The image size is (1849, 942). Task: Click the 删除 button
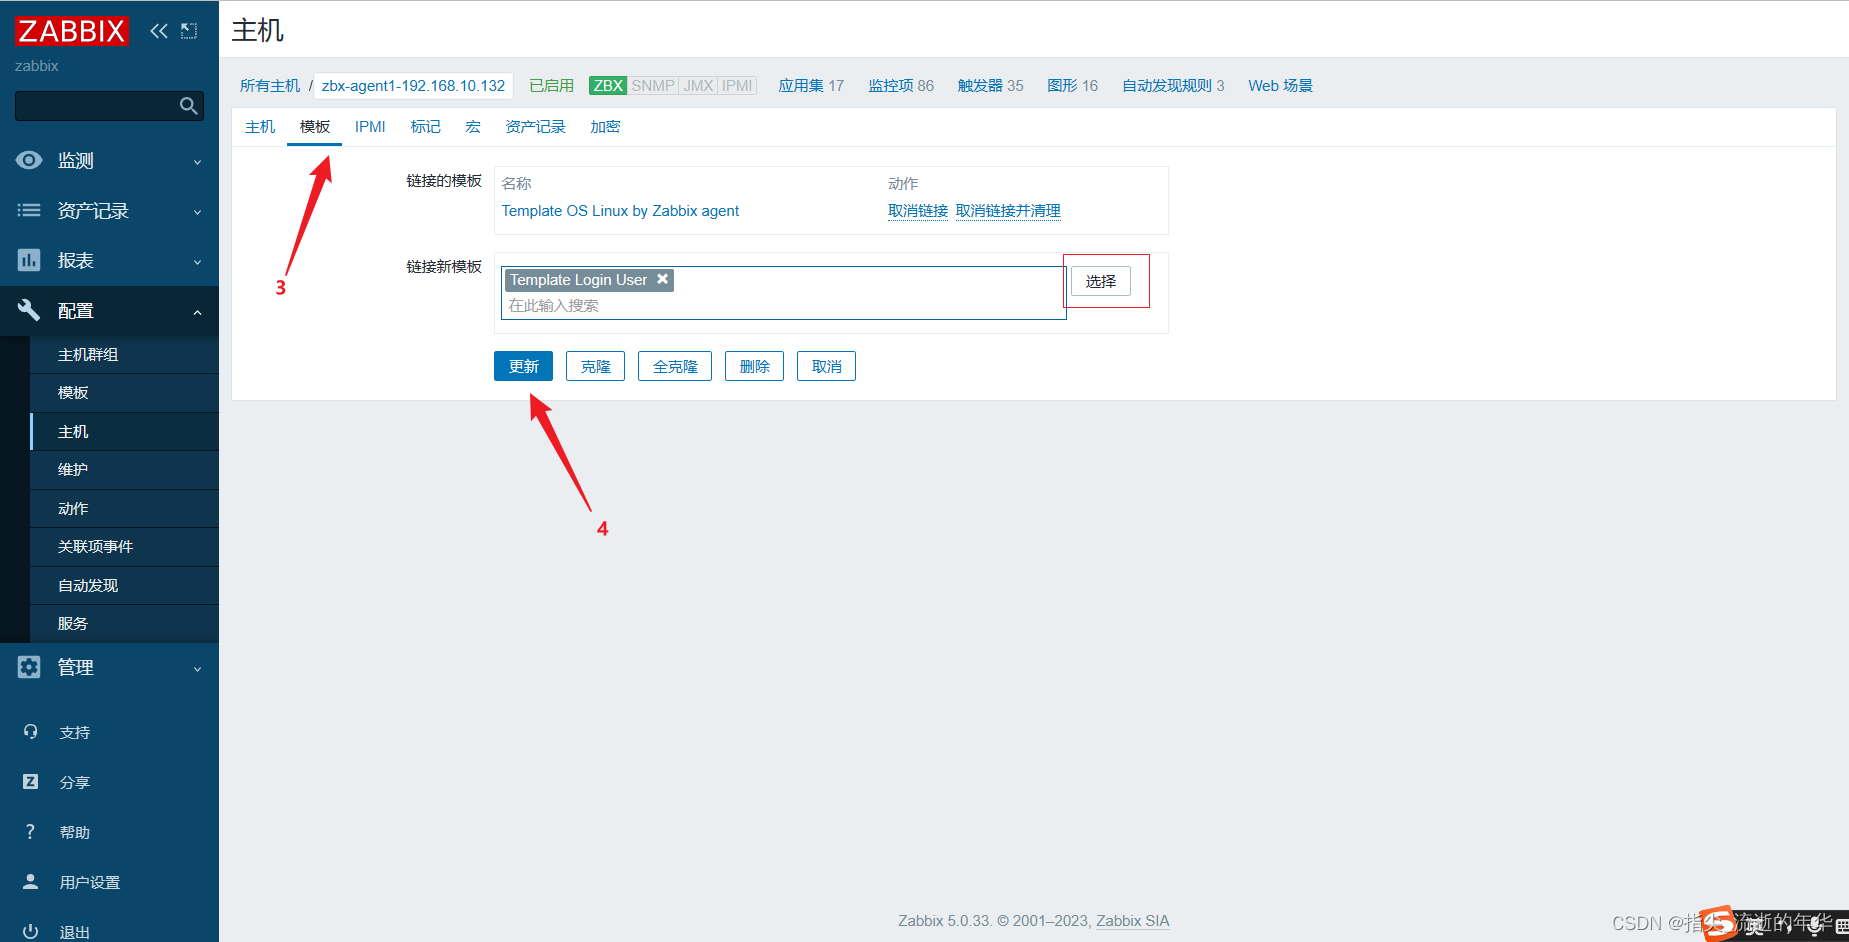pos(754,366)
